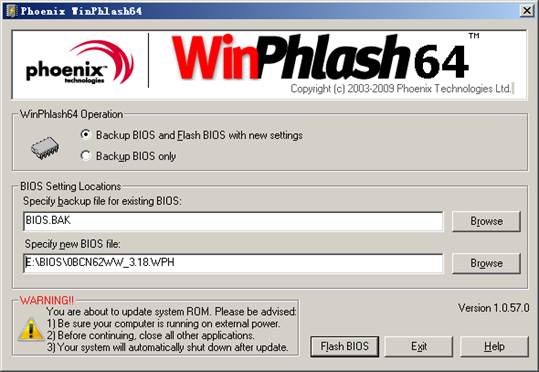This screenshot has height=372, width=539.
Task: Click the WinPhlash64 title bar app icon
Action: [11, 11]
